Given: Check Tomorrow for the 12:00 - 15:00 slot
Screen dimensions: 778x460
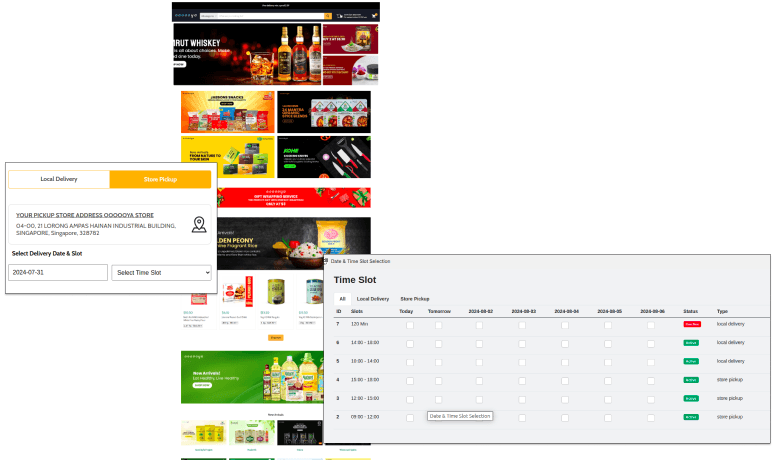Looking at the screenshot, I should click(x=439, y=399).
